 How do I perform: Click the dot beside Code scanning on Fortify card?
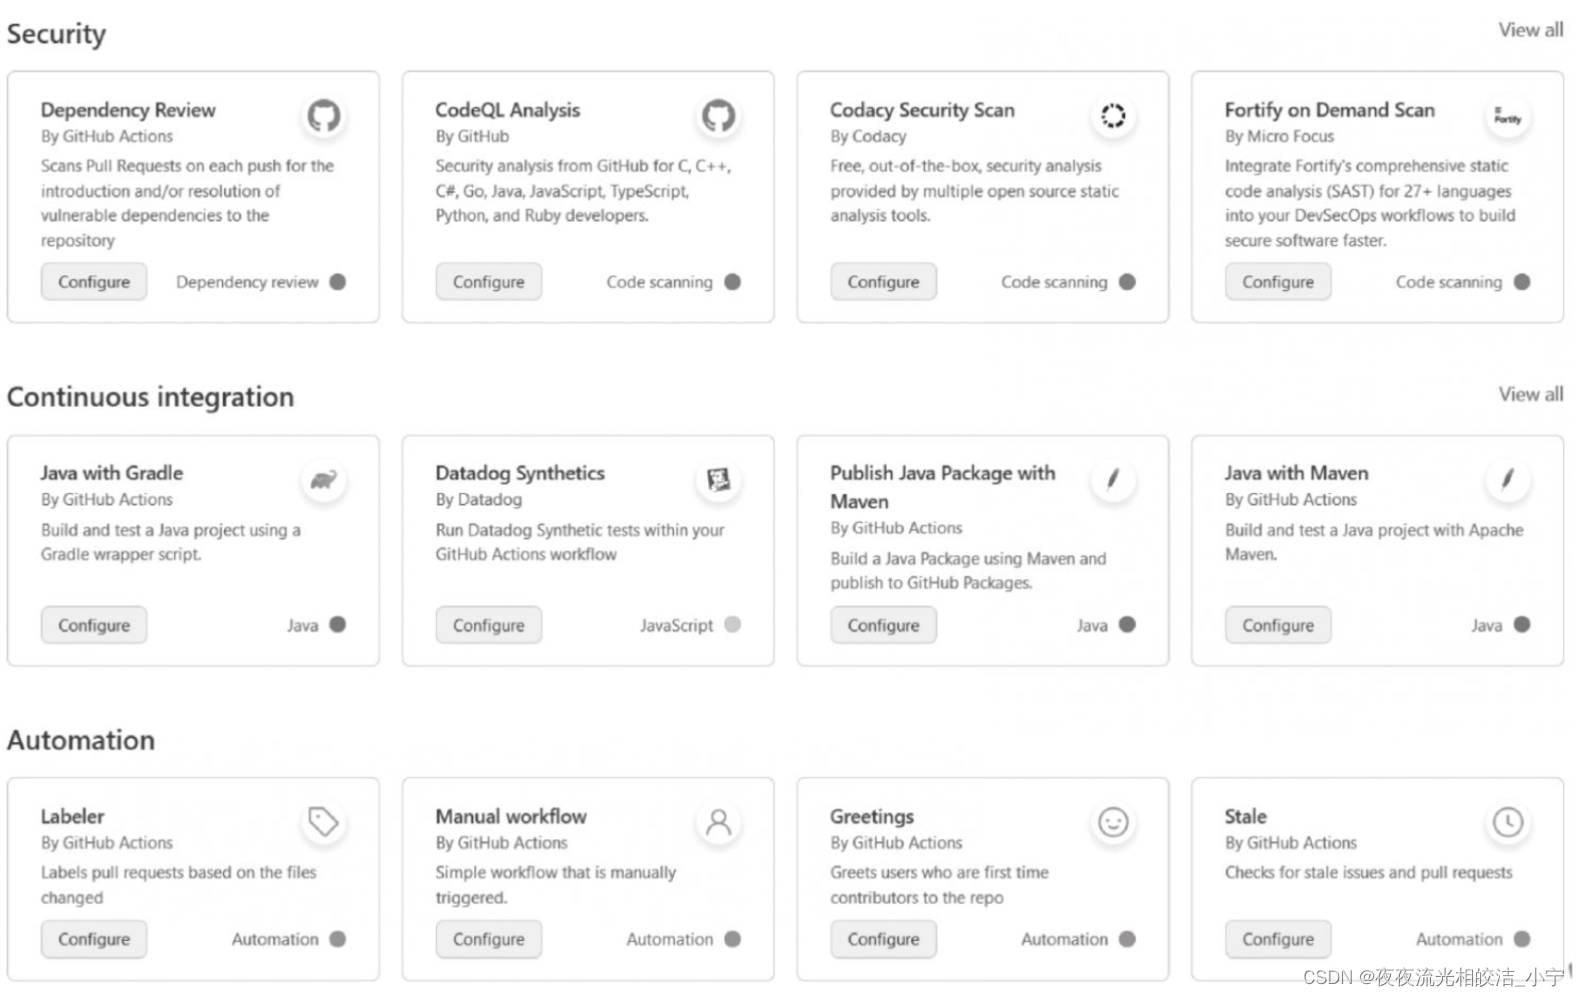(x=1522, y=282)
